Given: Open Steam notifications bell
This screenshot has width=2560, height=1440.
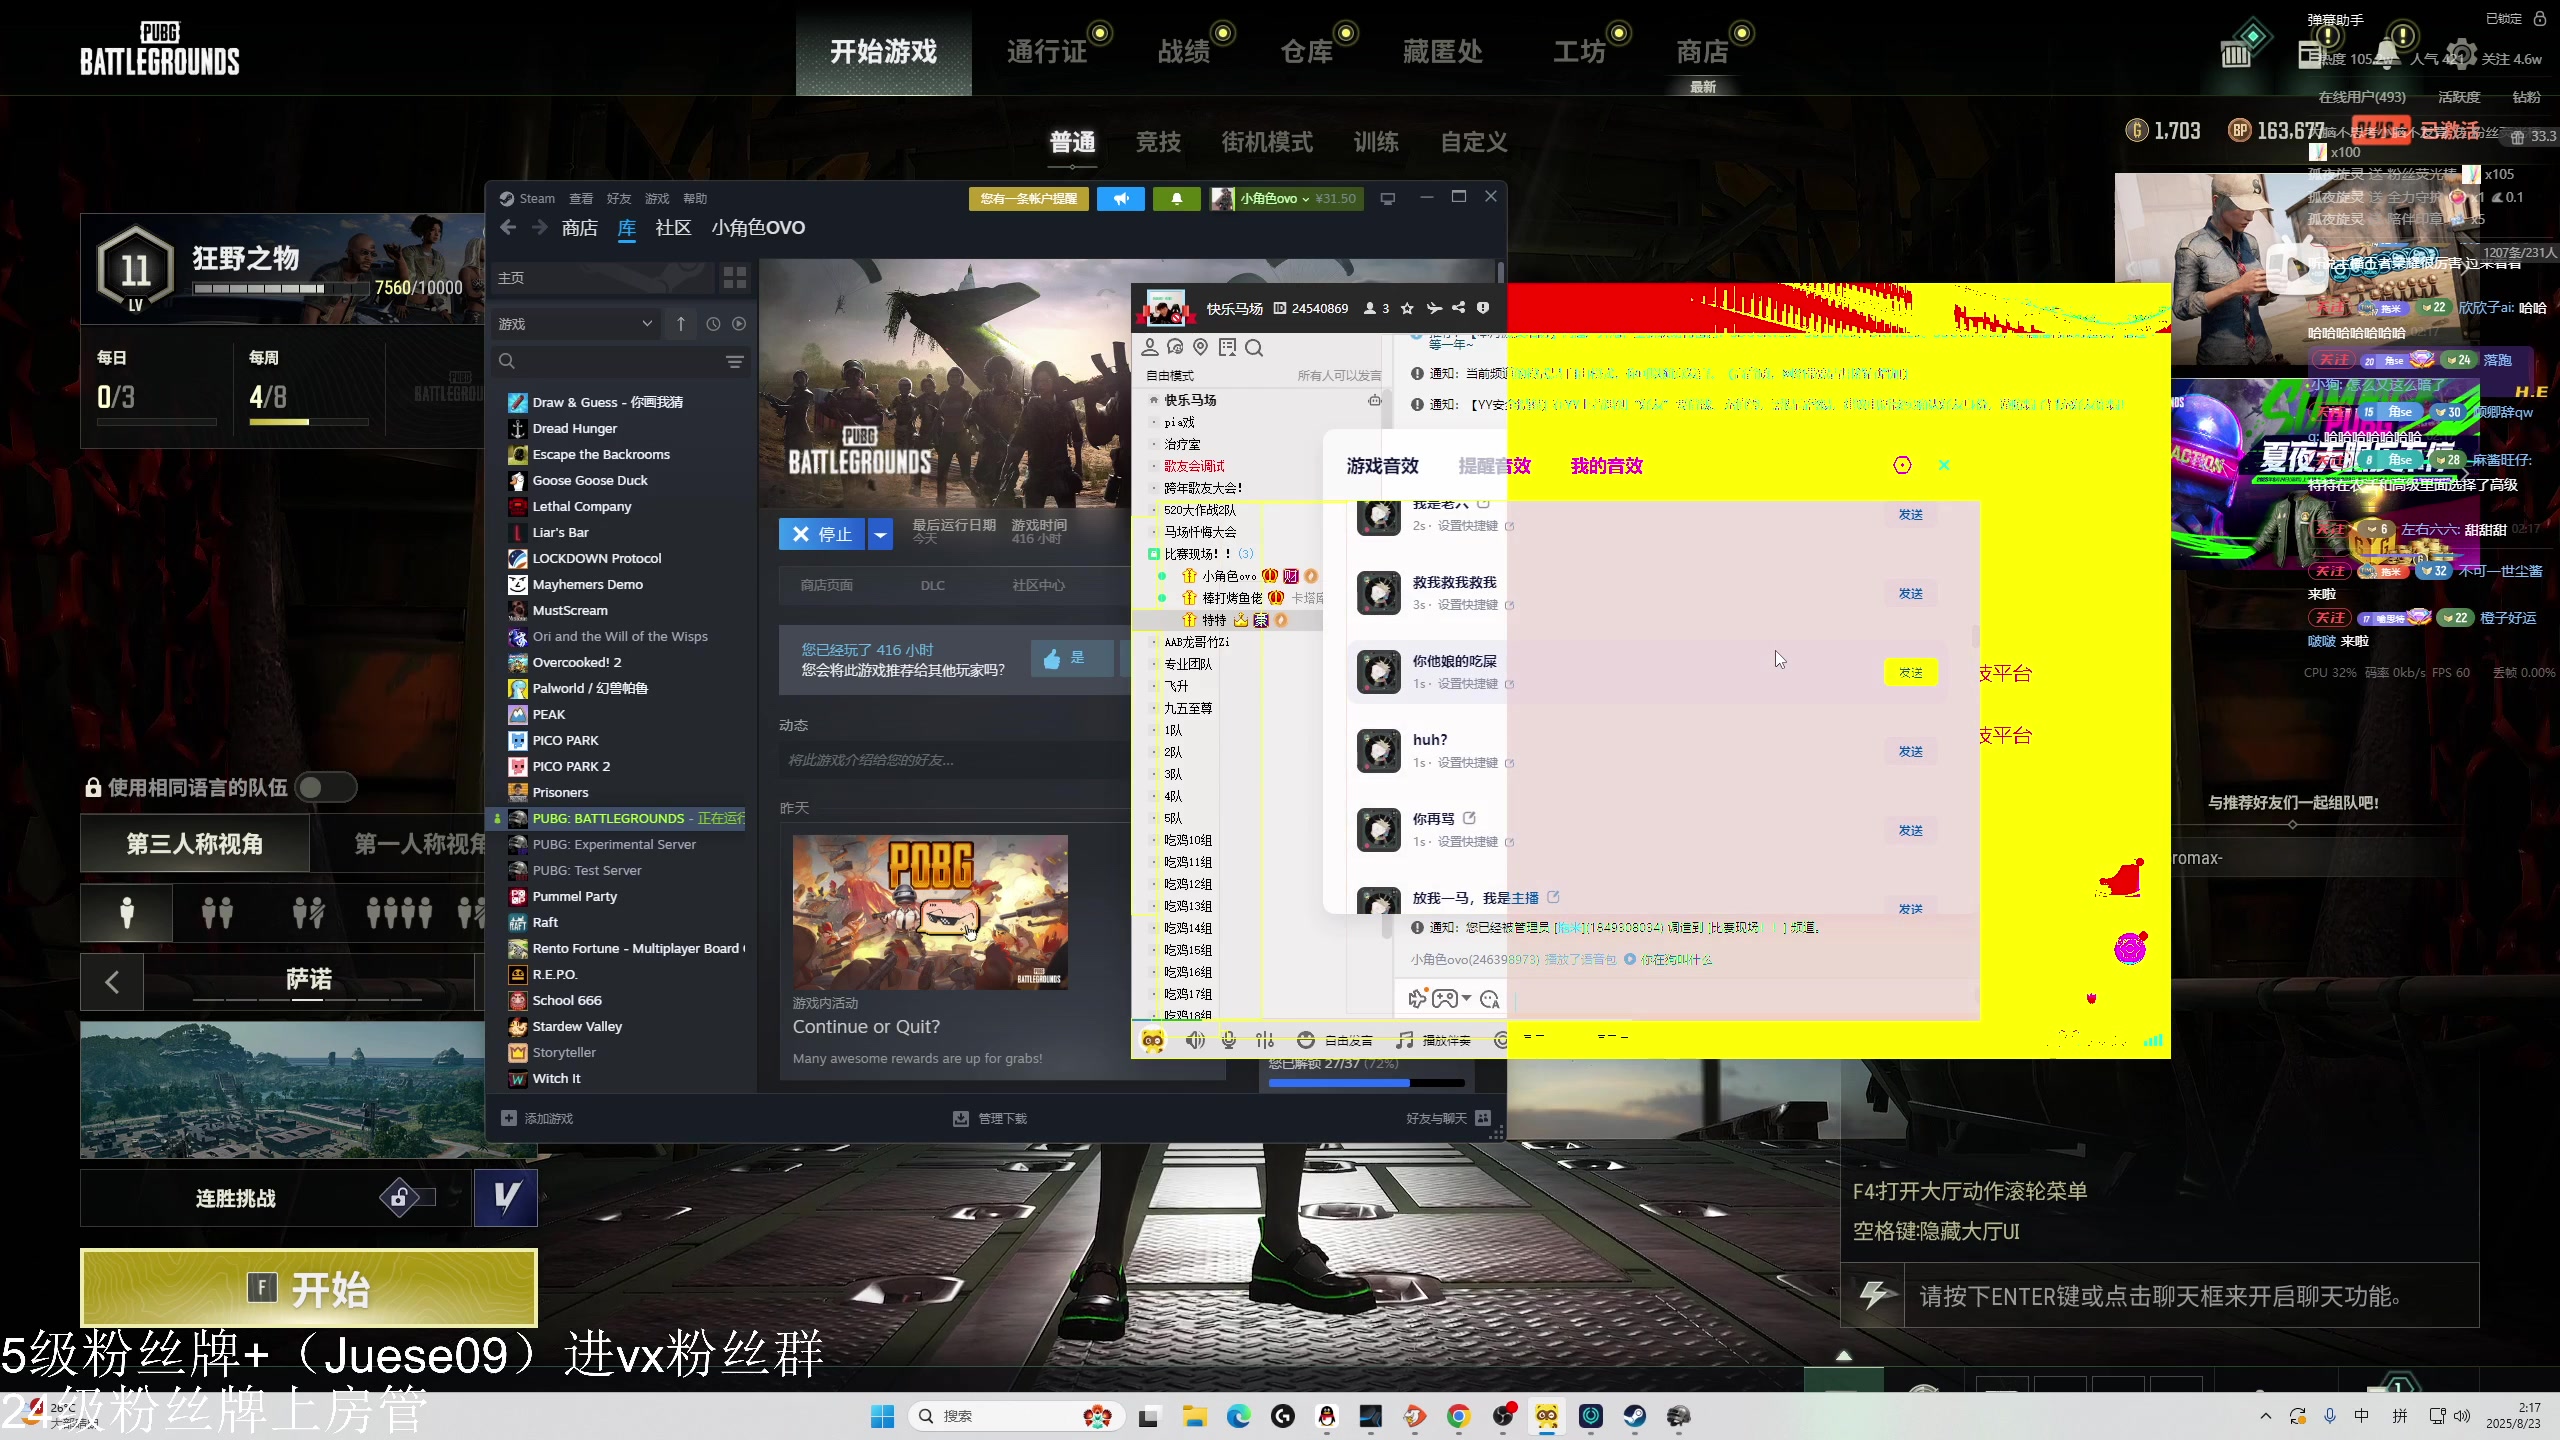Looking at the screenshot, I should pyautogui.click(x=1176, y=198).
